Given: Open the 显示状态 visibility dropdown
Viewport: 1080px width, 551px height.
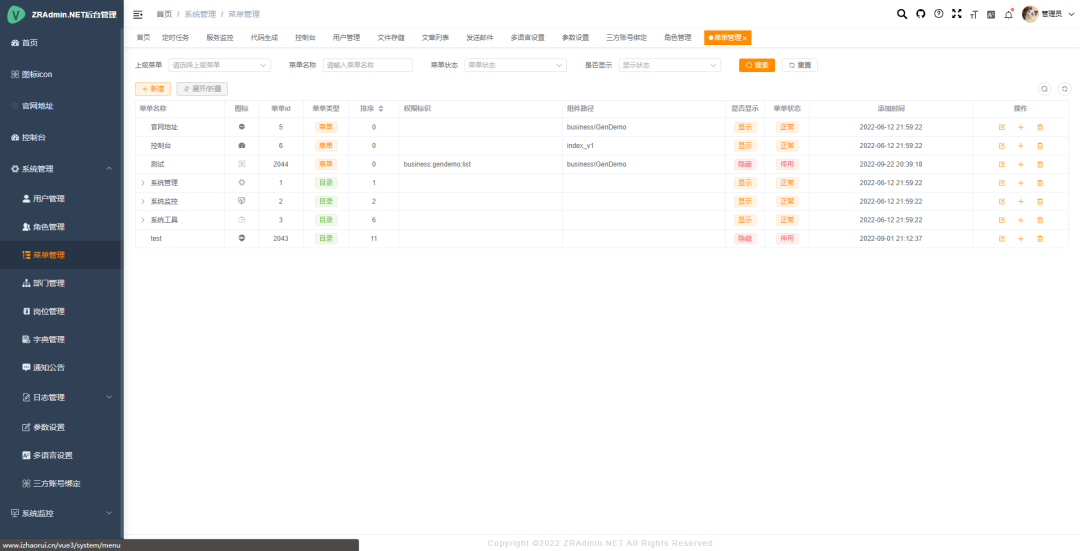Looking at the screenshot, I should pyautogui.click(x=669, y=65).
